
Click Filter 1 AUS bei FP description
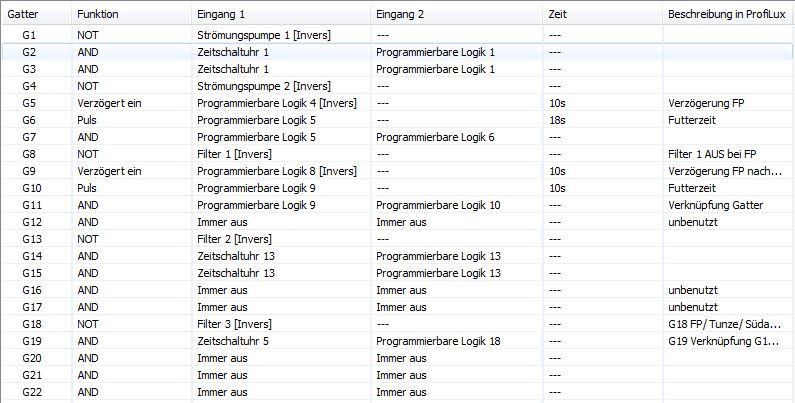pyautogui.click(x=714, y=153)
